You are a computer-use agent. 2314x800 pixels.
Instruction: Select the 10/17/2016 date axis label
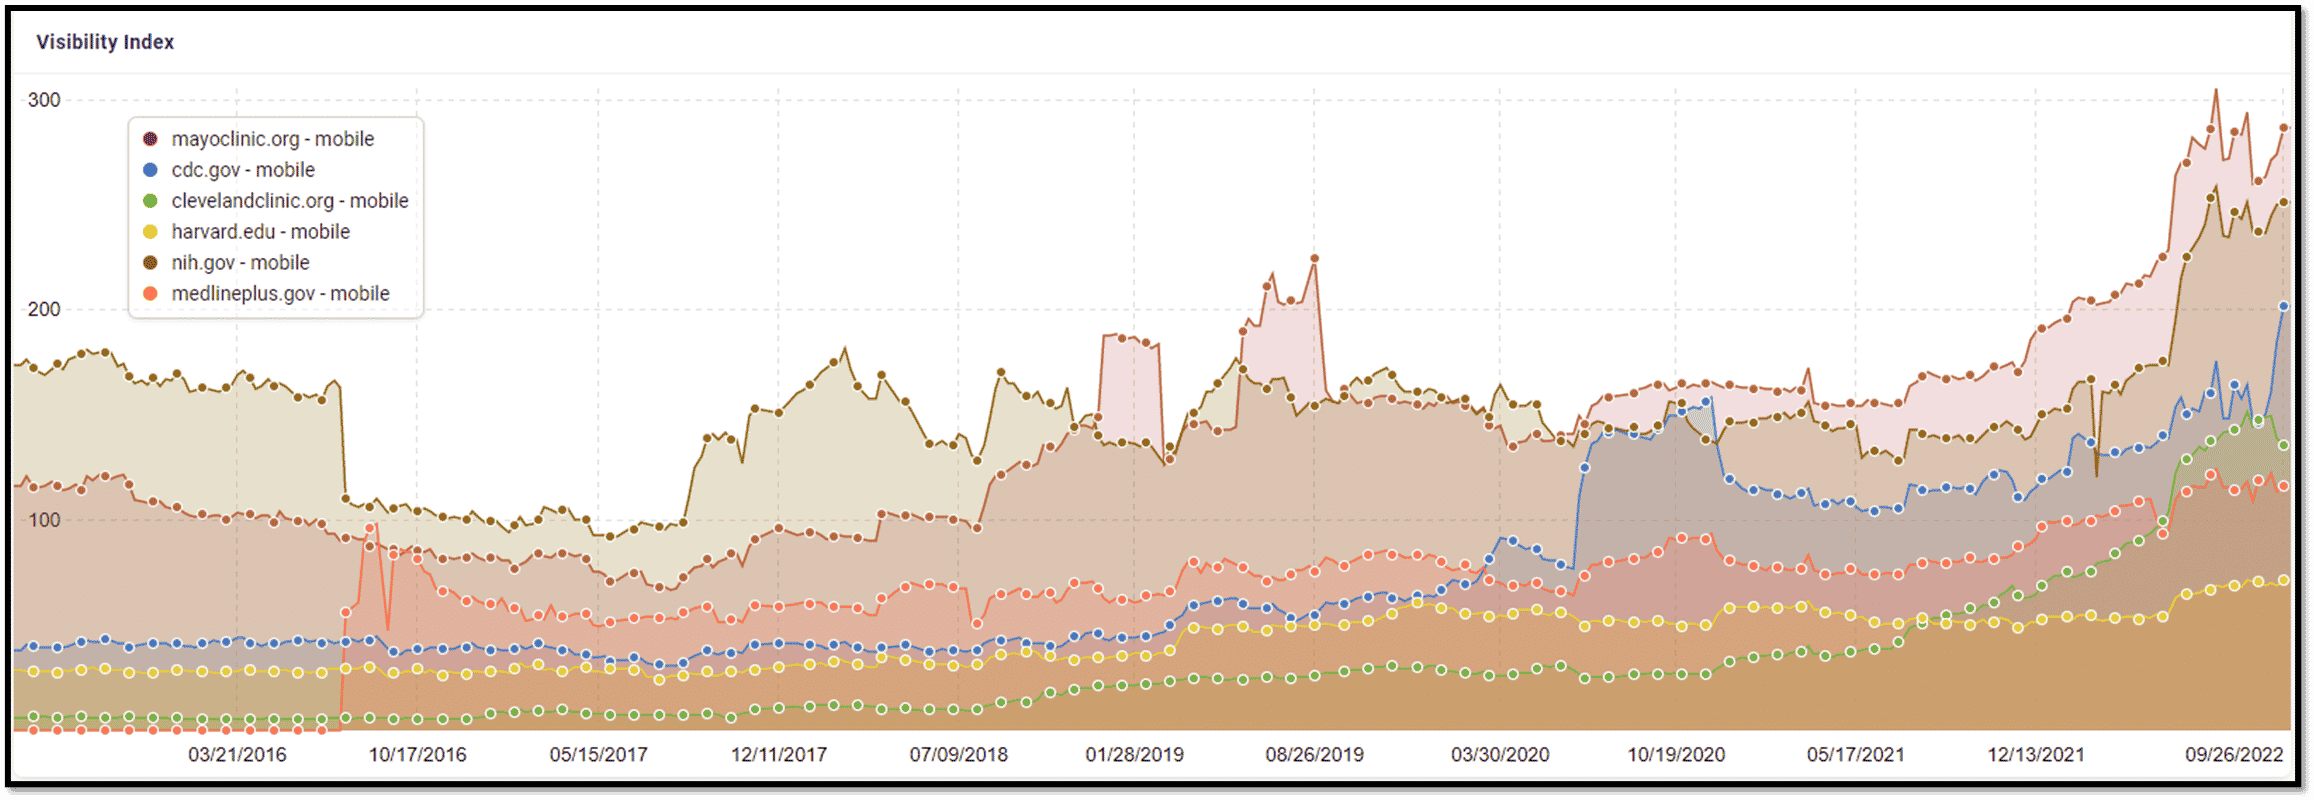(x=417, y=755)
